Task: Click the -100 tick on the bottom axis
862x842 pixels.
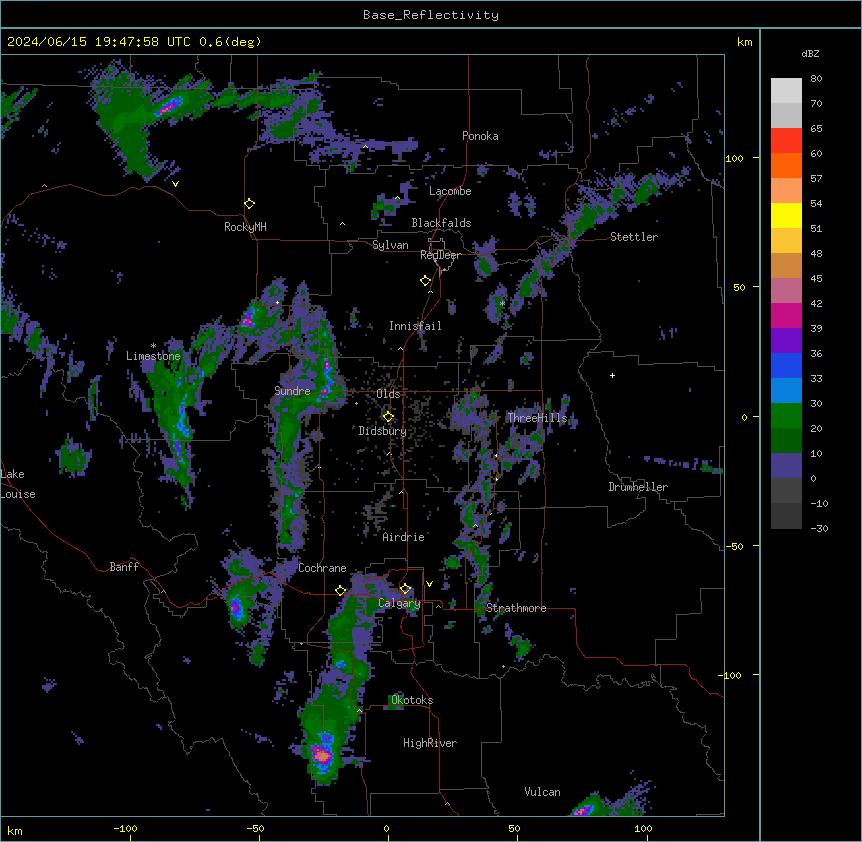Action: [x=125, y=828]
